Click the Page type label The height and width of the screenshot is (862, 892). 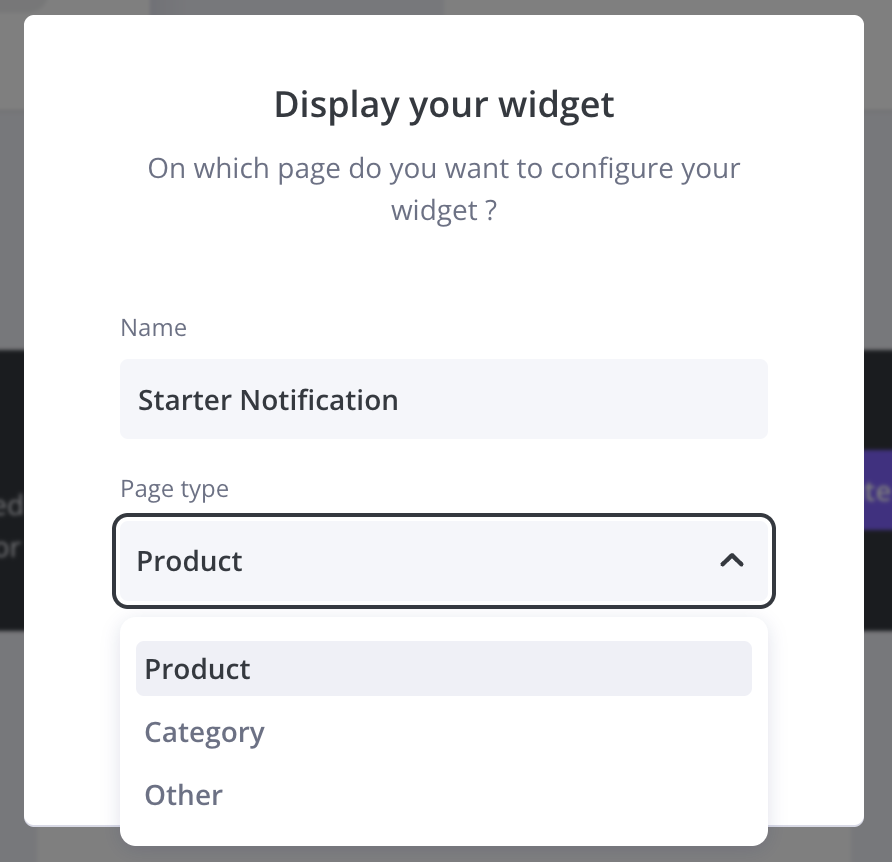tap(174, 489)
